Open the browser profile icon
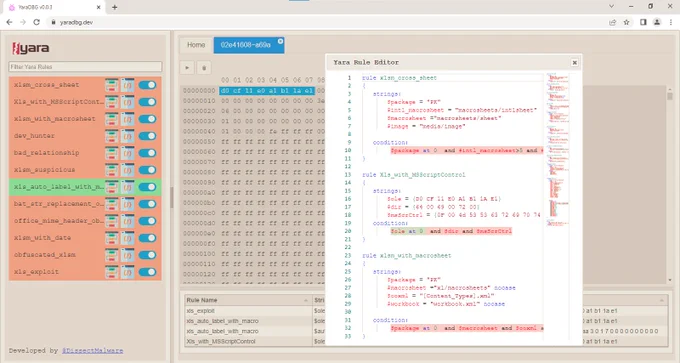 click(657, 22)
